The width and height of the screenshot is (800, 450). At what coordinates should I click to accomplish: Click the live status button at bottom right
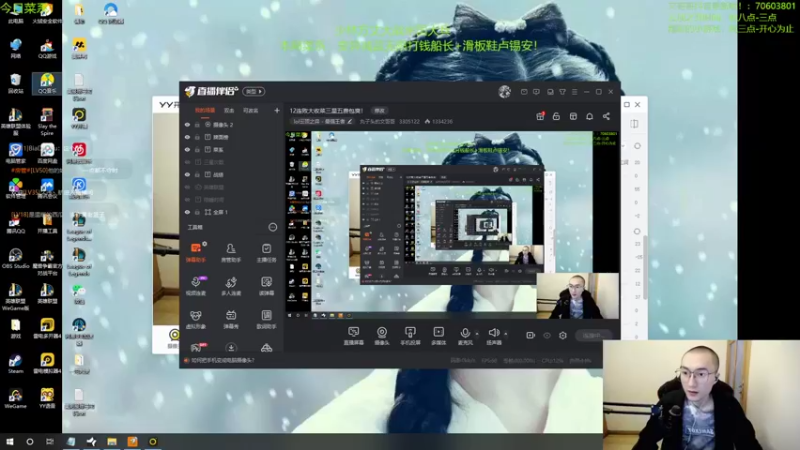[592, 335]
